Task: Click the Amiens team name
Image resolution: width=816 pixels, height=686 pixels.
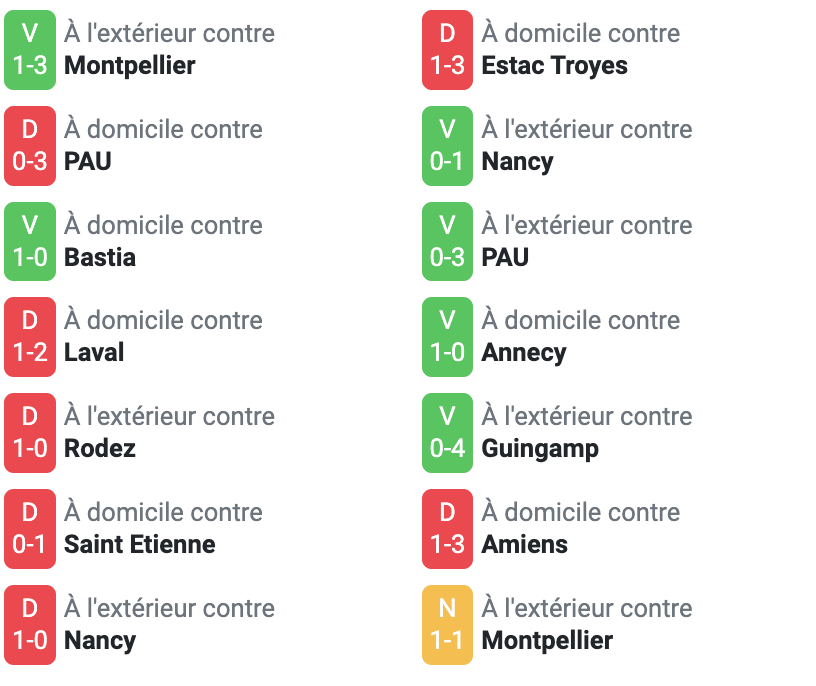Action: (525, 544)
